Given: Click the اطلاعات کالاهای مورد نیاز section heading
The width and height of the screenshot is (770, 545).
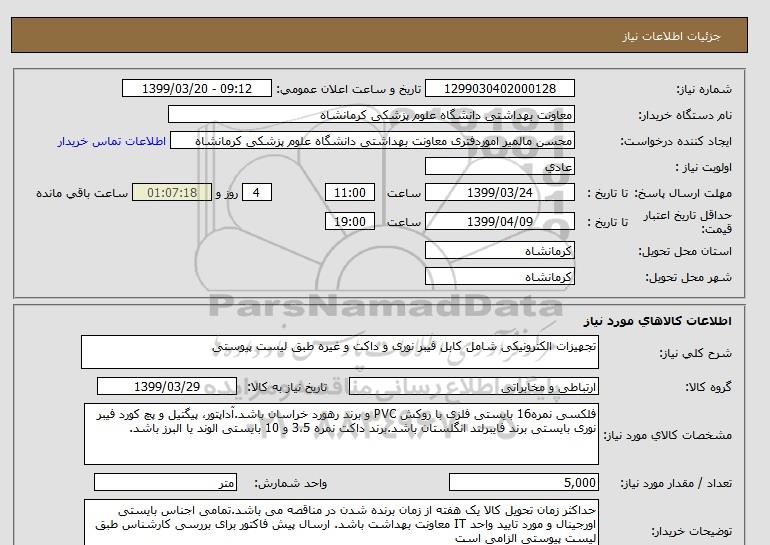Looking at the screenshot, I should [657, 321].
